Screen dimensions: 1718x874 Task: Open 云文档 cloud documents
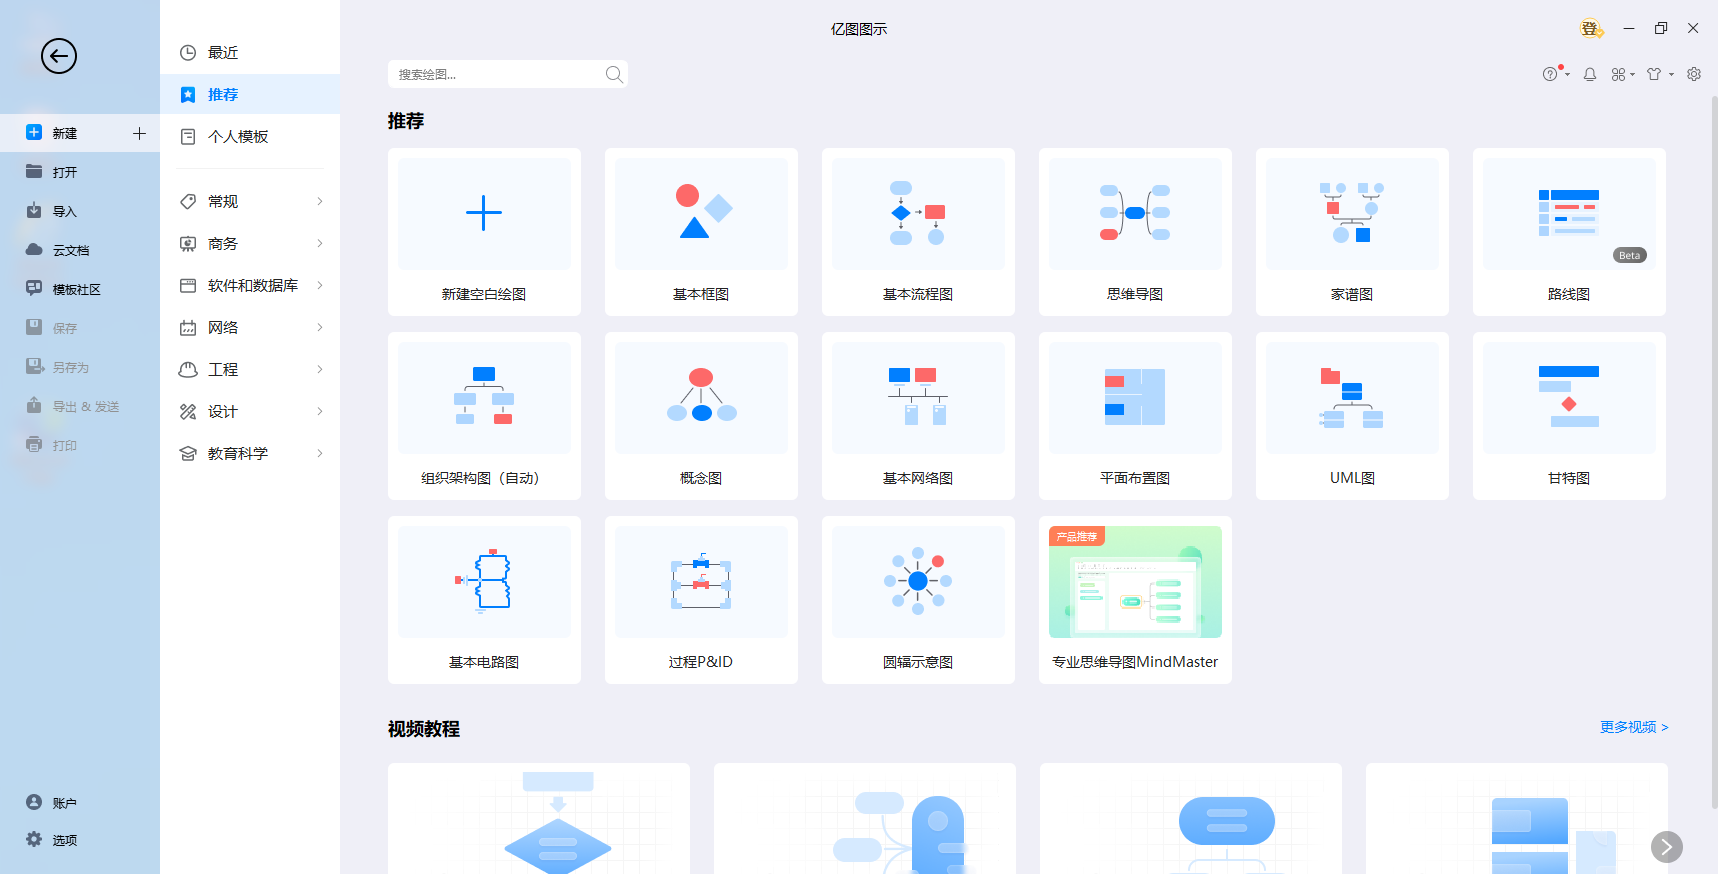[x=80, y=250]
